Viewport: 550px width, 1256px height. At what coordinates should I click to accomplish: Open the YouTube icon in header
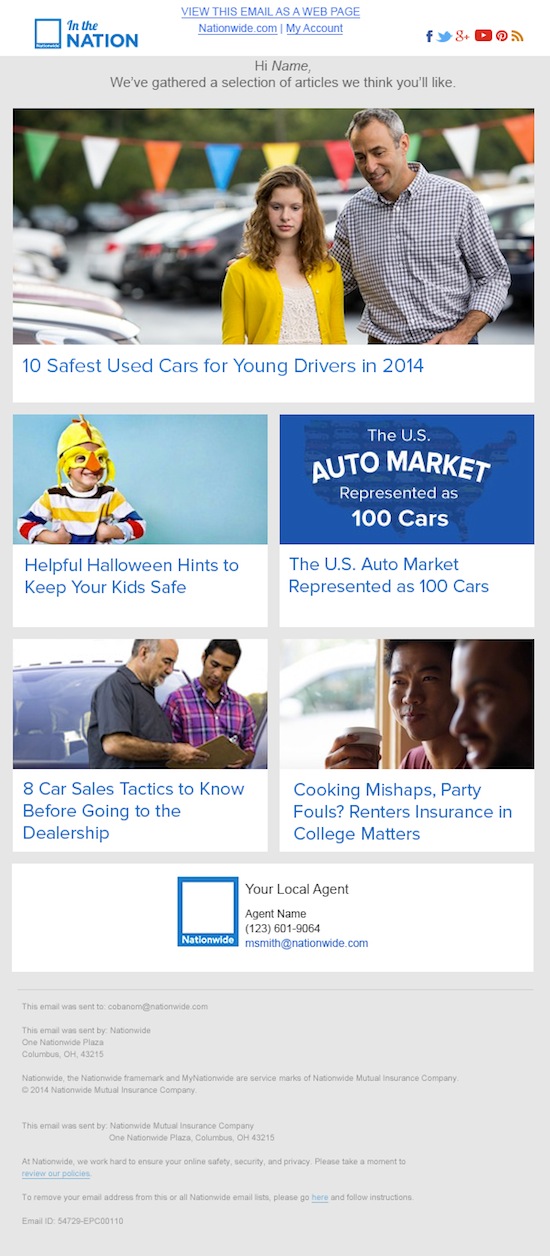tap(483, 36)
